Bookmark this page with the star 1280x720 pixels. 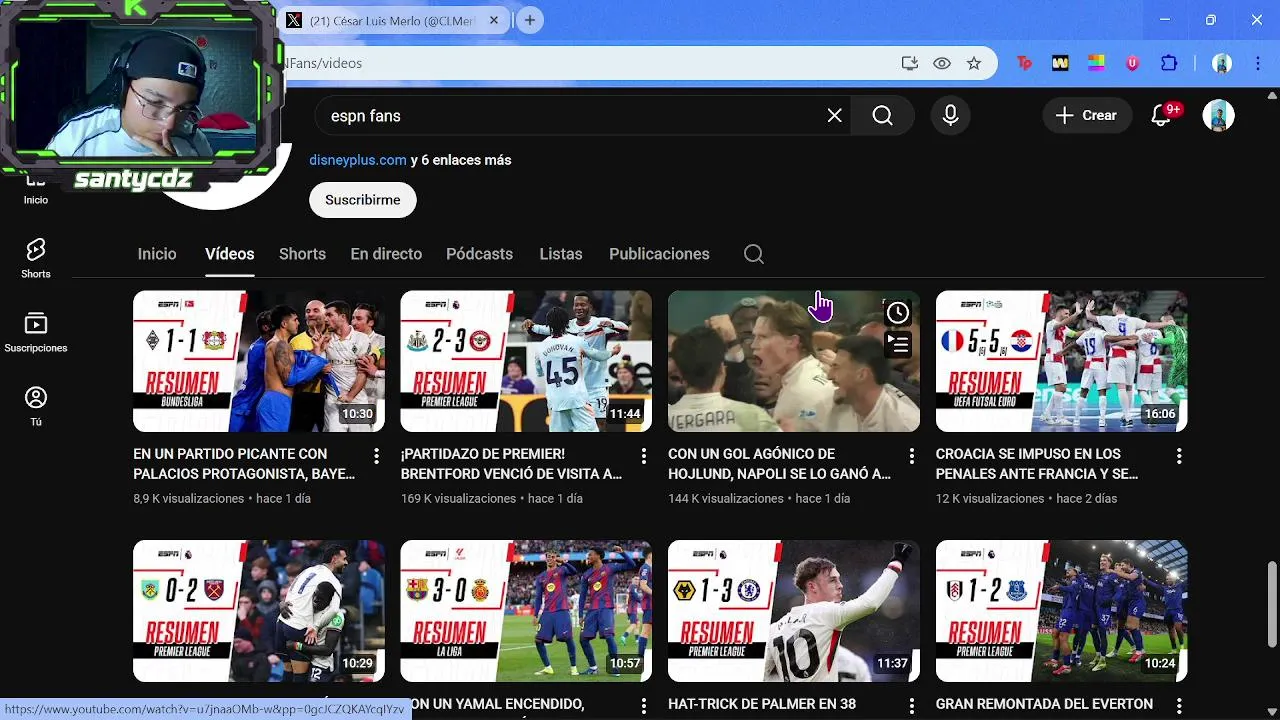point(974,63)
